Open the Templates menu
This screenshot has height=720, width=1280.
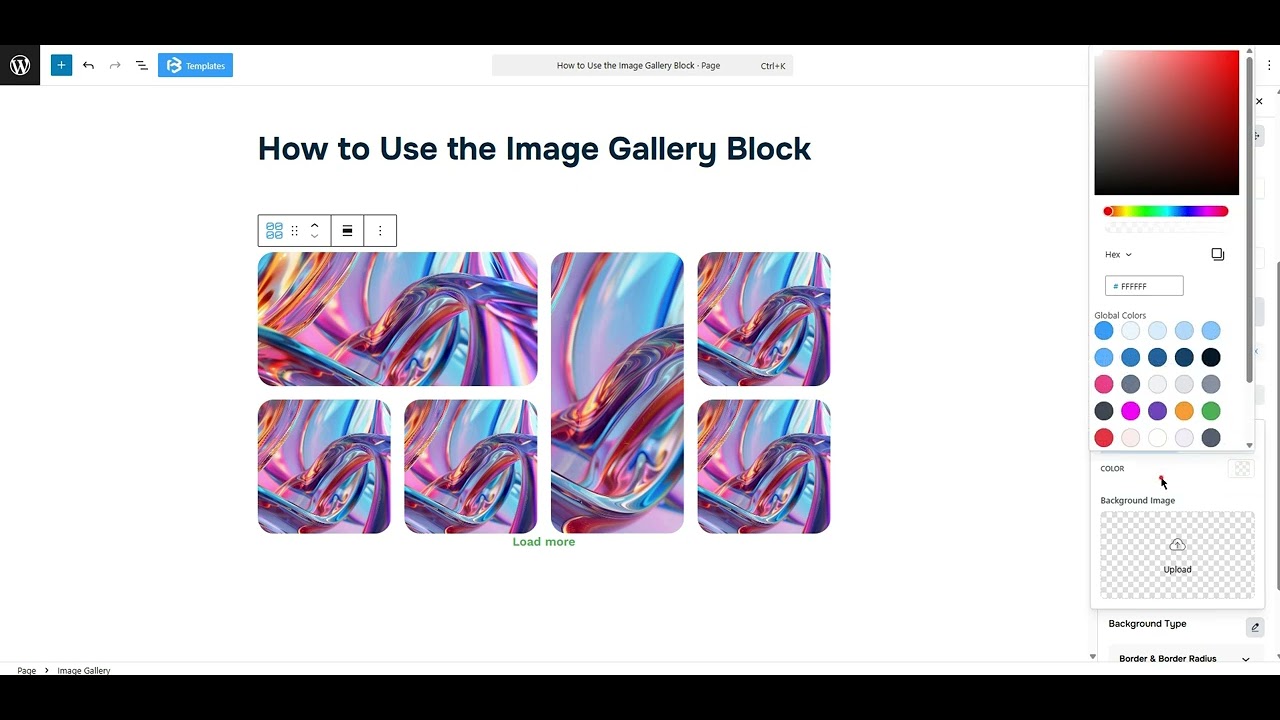click(x=195, y=65)
